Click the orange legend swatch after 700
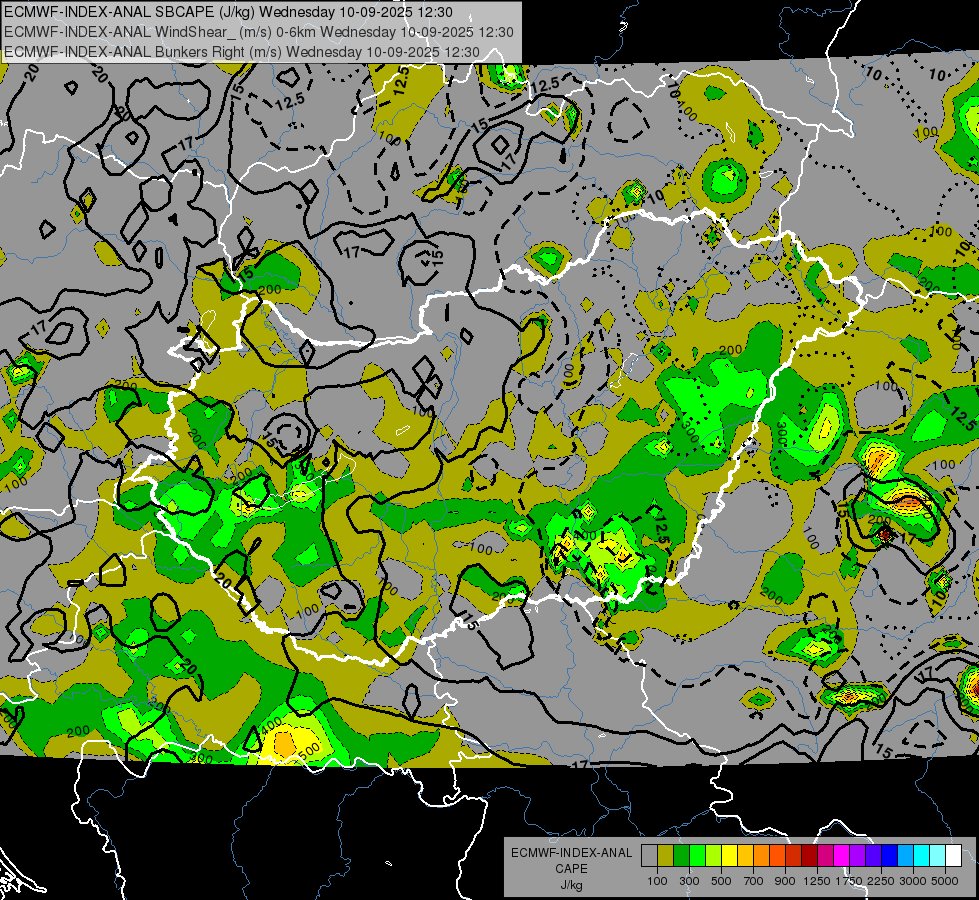This screenshot has height=900, width=979. (x=762, y=856)
